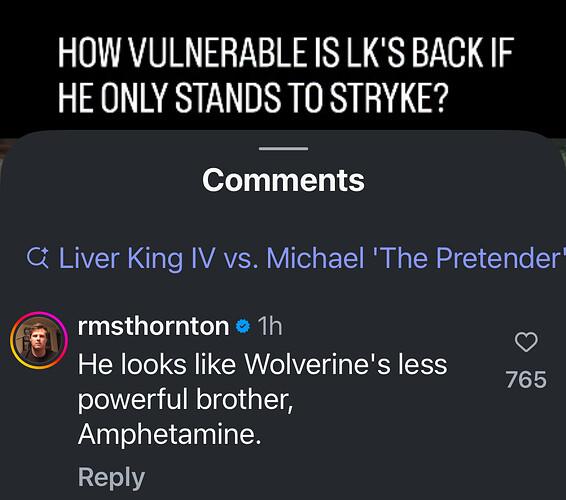Tap the blue verified badge next to rmsthornton
This screenshot has width=566, height=500.
pyautogui.click(x=243, y=326)
